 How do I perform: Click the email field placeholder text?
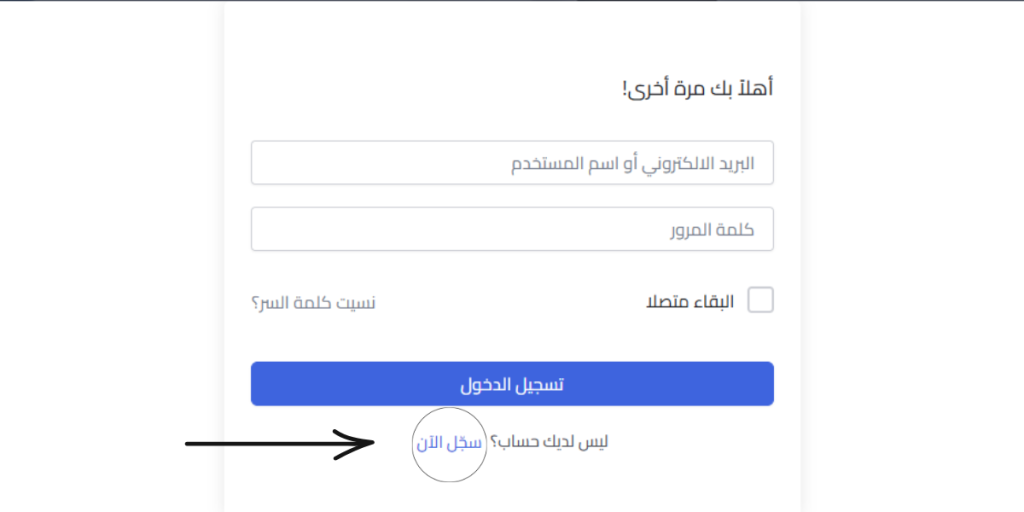[632, 163]
